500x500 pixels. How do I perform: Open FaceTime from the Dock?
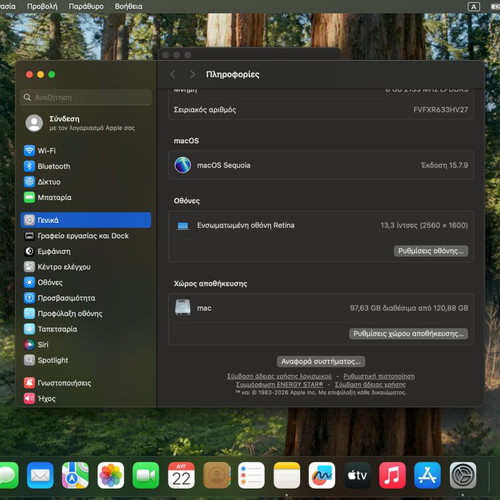146,475
